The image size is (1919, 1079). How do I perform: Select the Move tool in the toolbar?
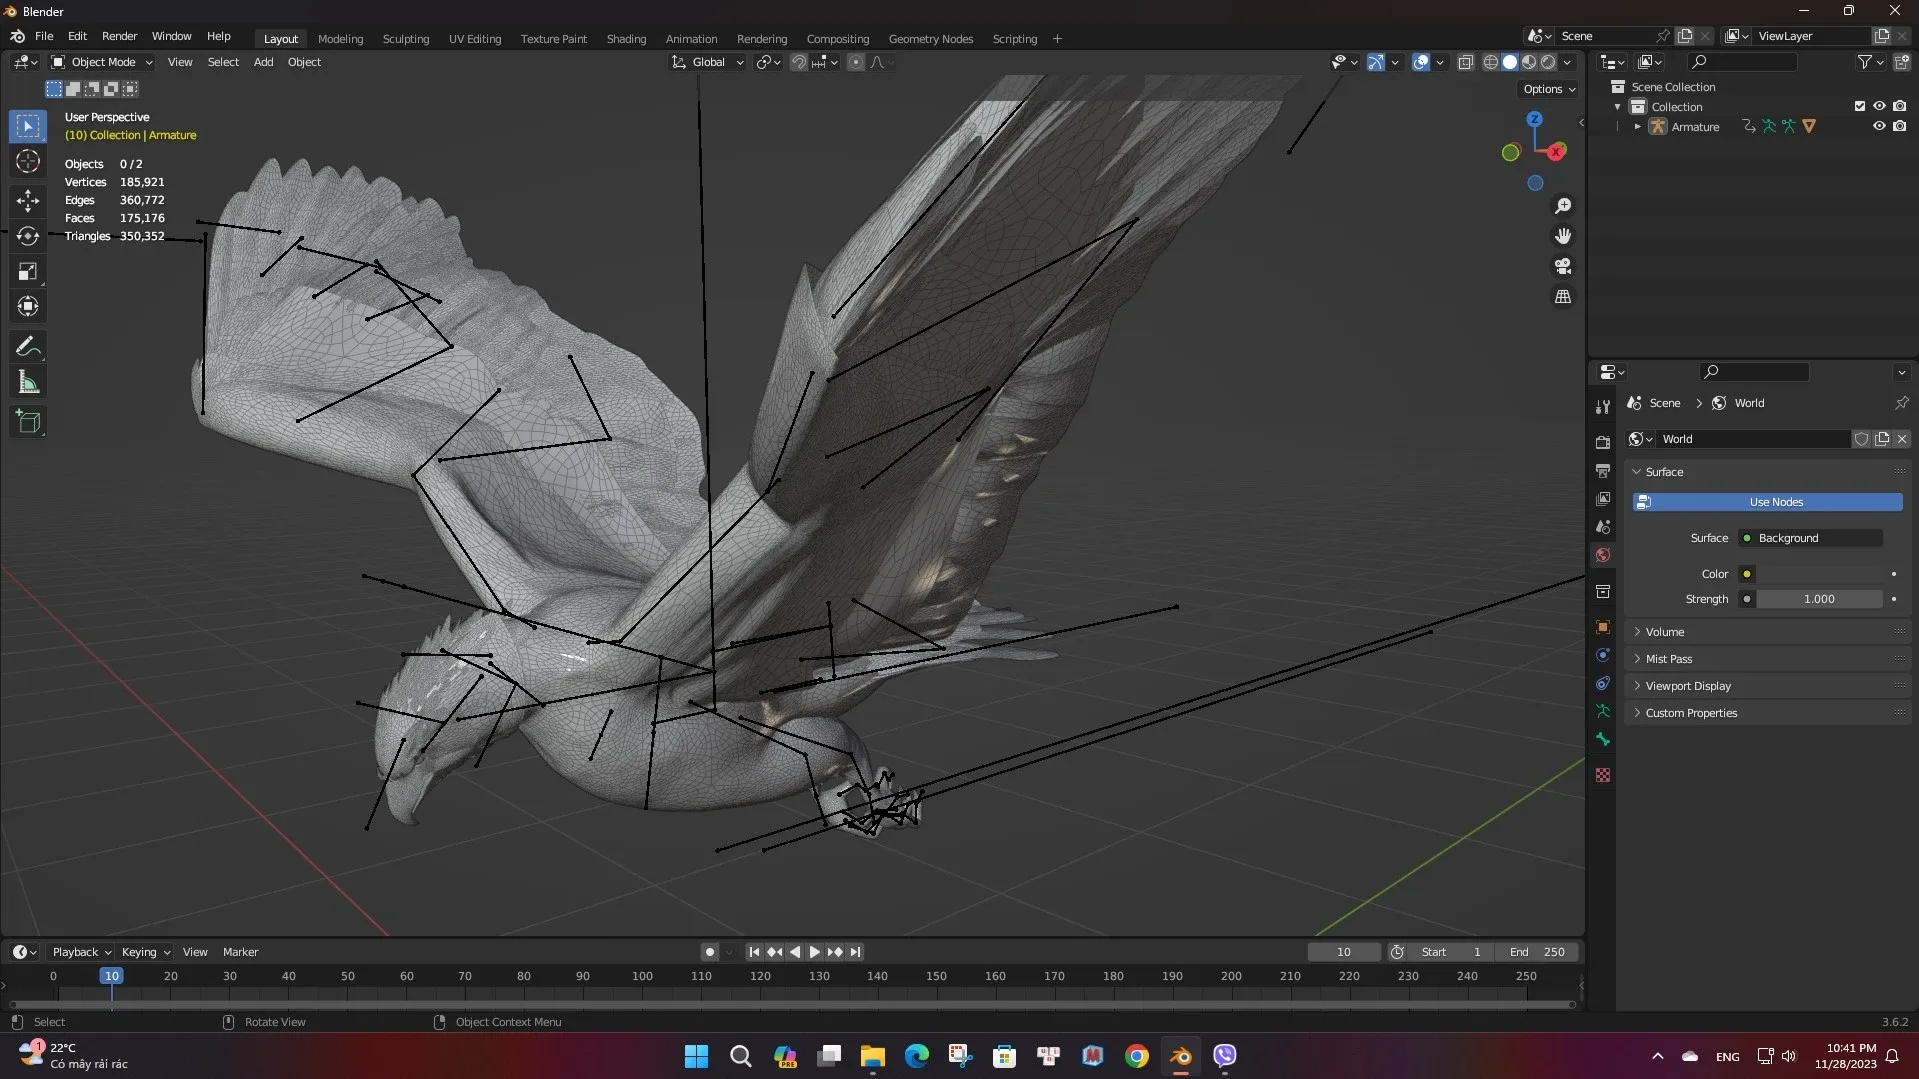[x=27, y=200]
